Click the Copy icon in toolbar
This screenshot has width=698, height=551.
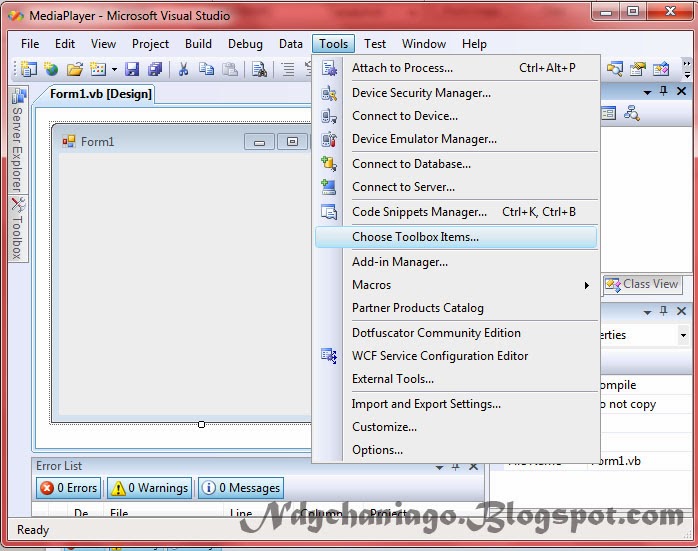pyautogui.click(x=206, y=69)
